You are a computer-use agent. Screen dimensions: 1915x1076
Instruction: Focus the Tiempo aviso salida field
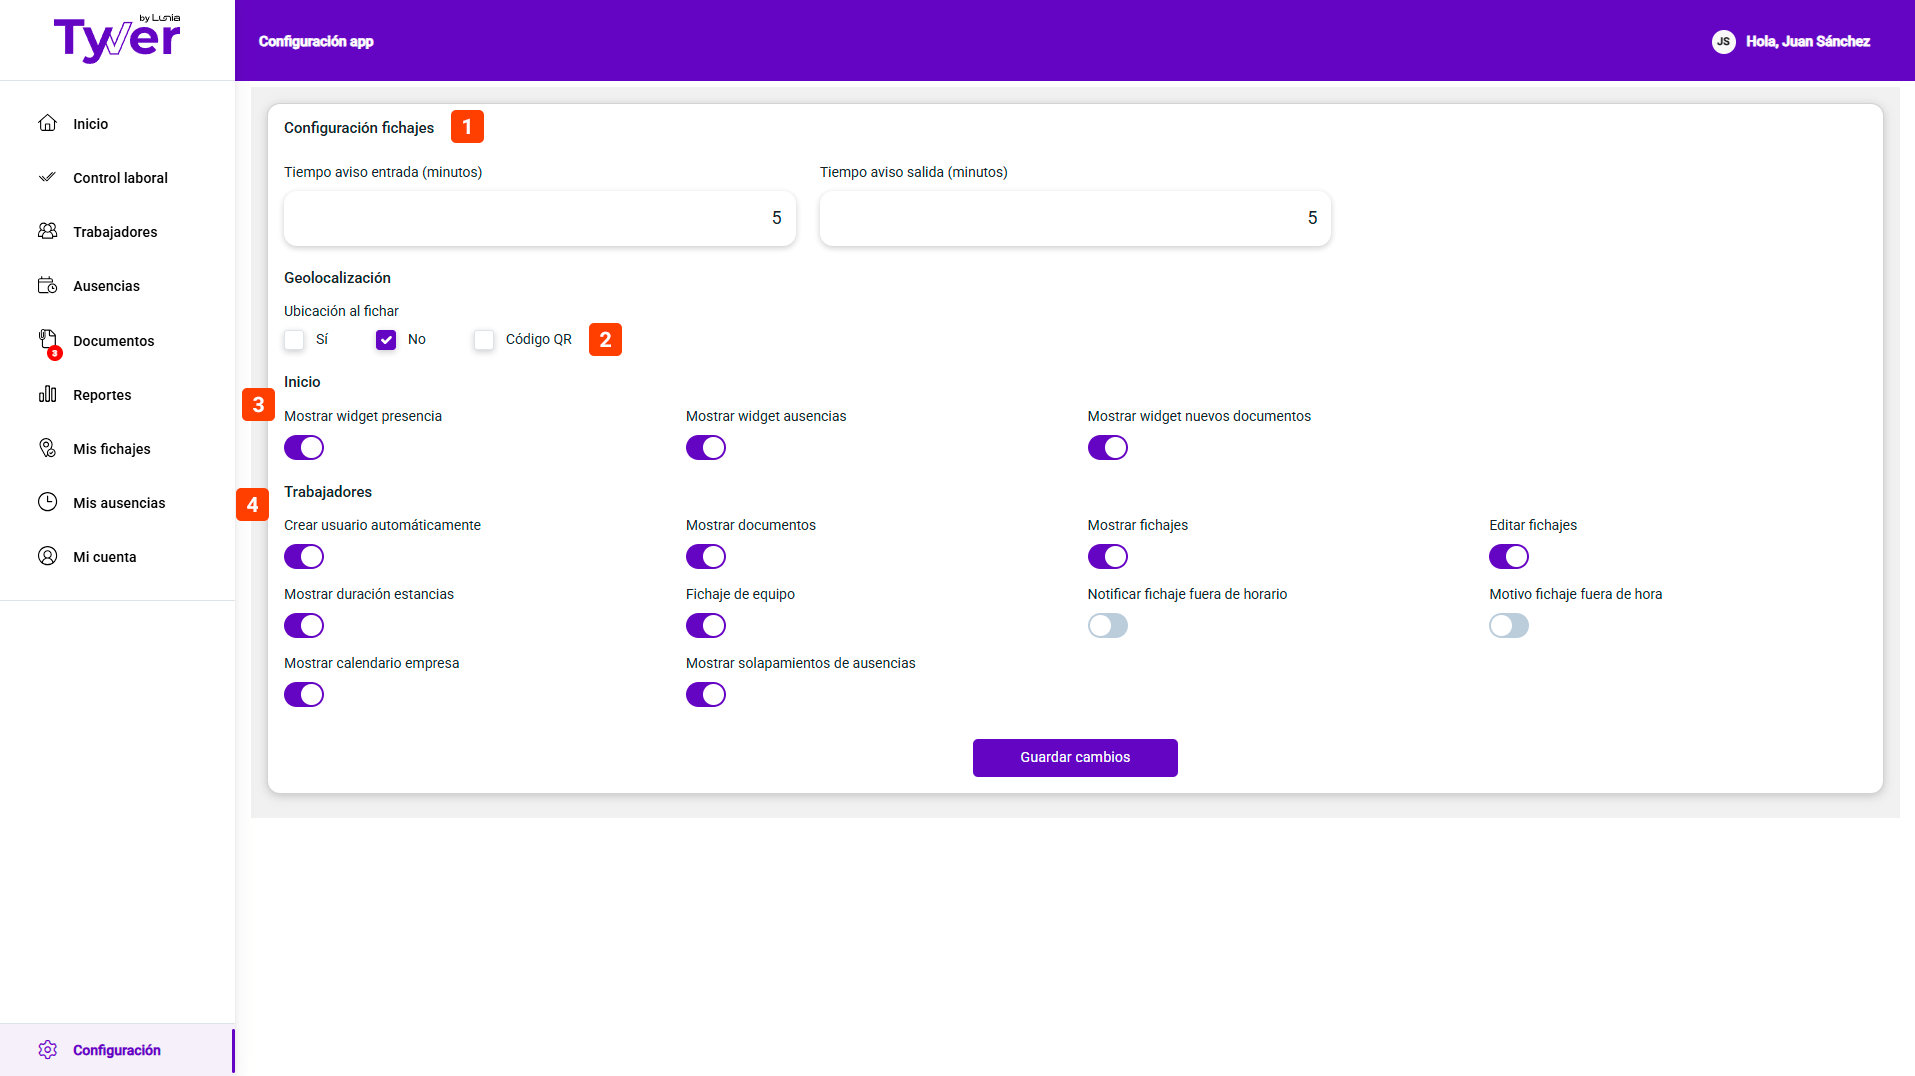(x=1075, y=218)
